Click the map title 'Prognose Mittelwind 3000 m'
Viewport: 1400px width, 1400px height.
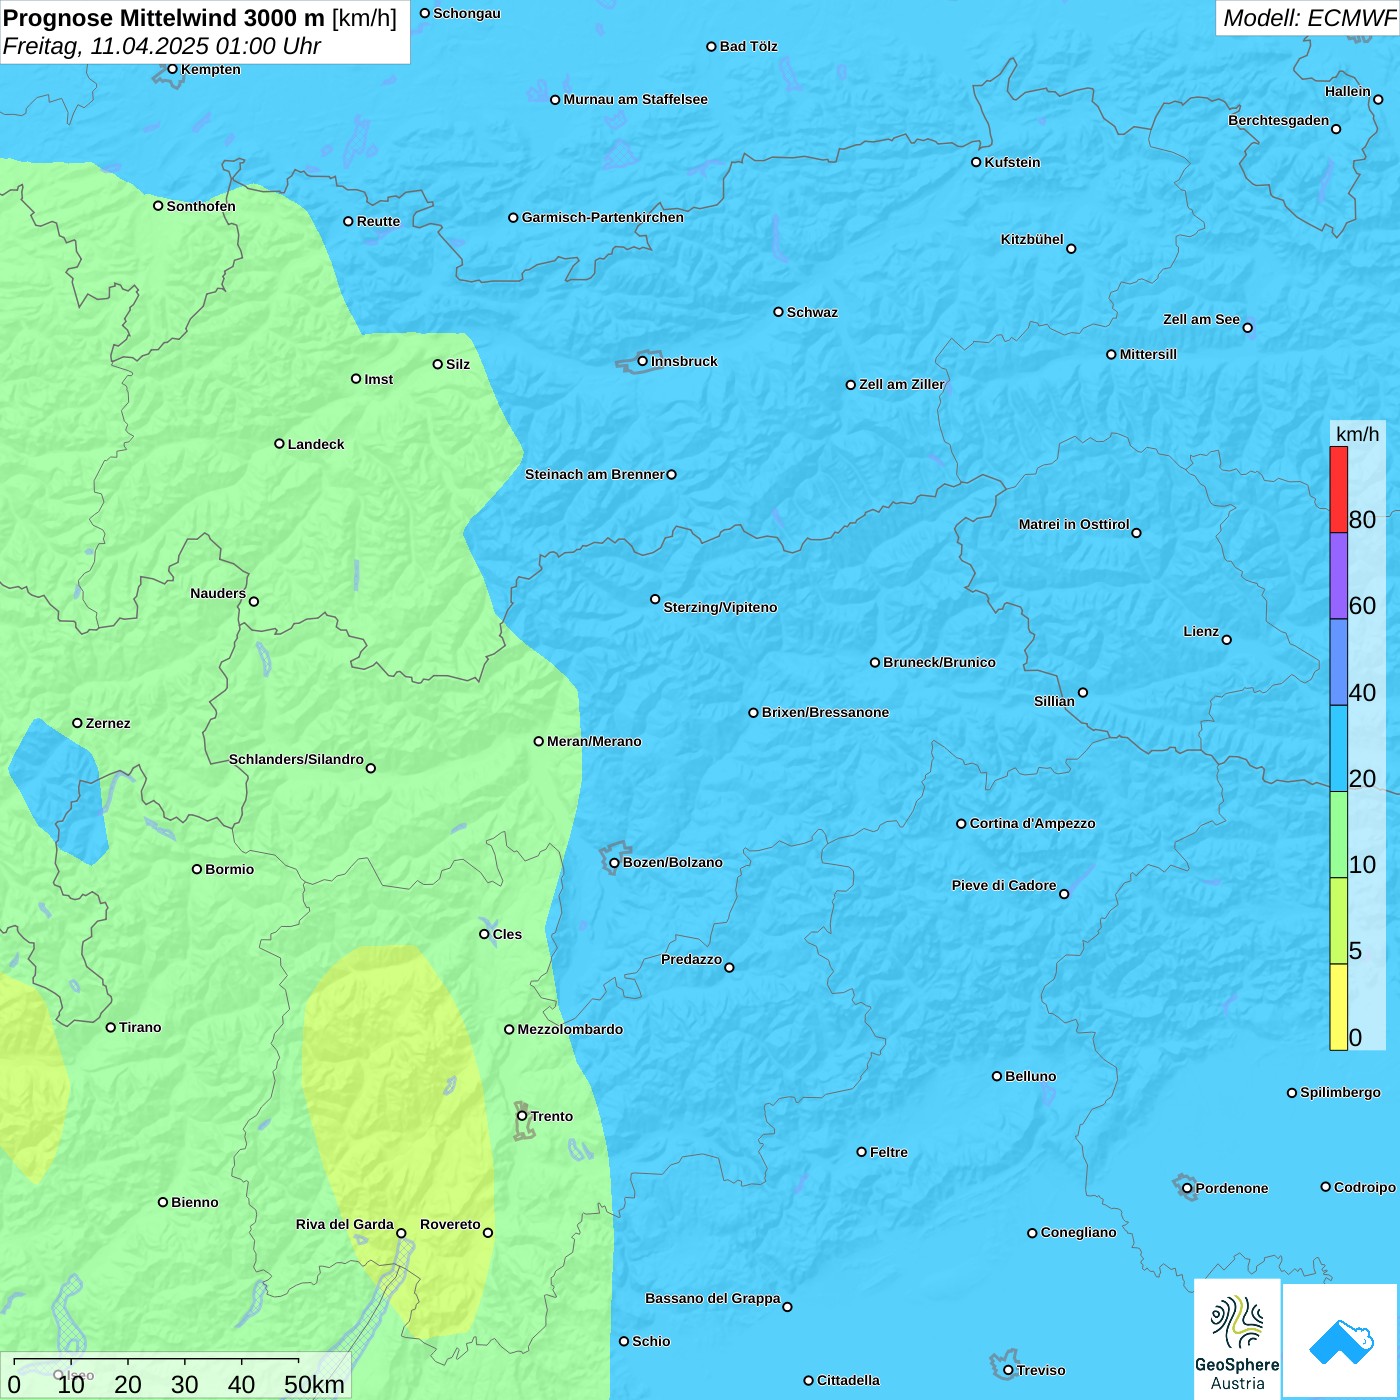(x=164, y=18)
